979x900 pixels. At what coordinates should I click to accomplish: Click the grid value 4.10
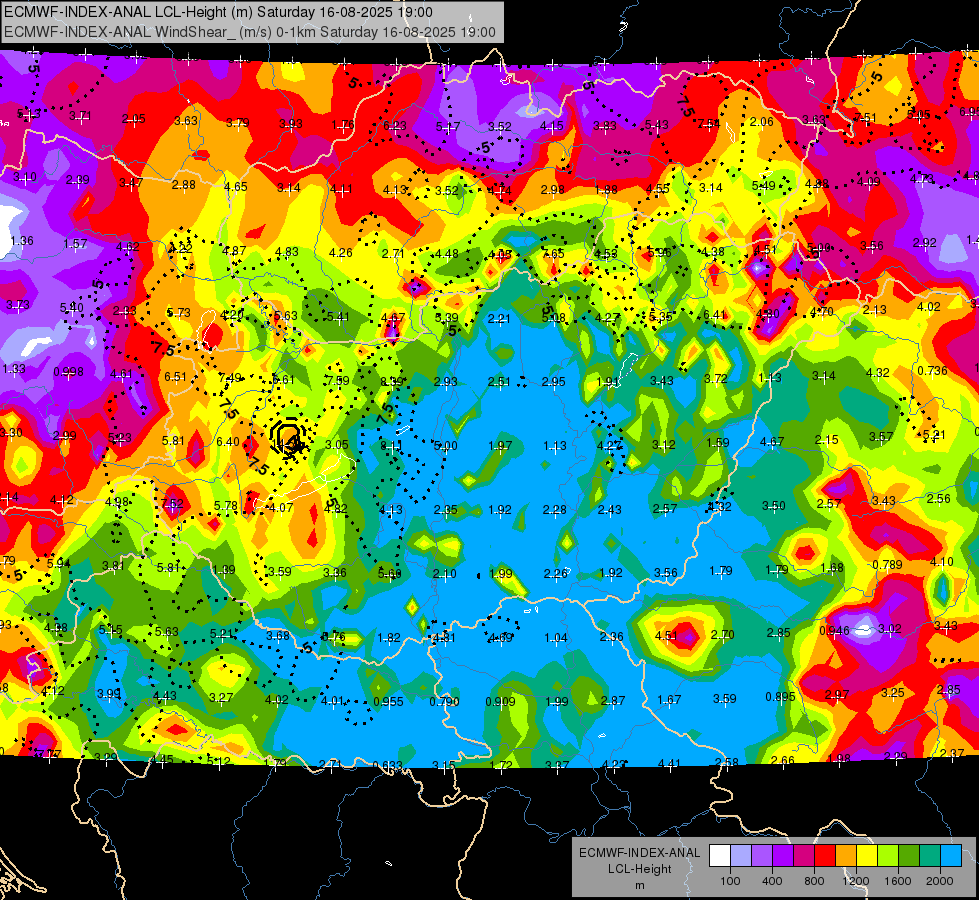click(942, 561)
